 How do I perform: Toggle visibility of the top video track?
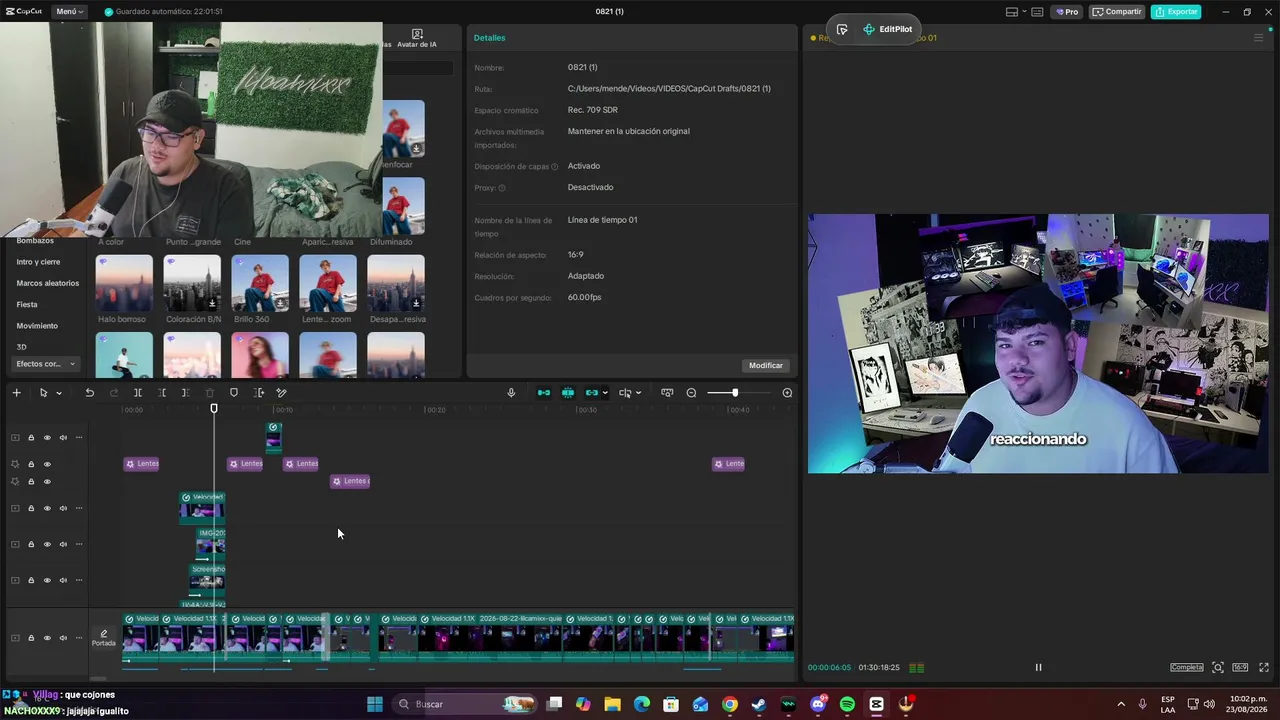[47, 437]
